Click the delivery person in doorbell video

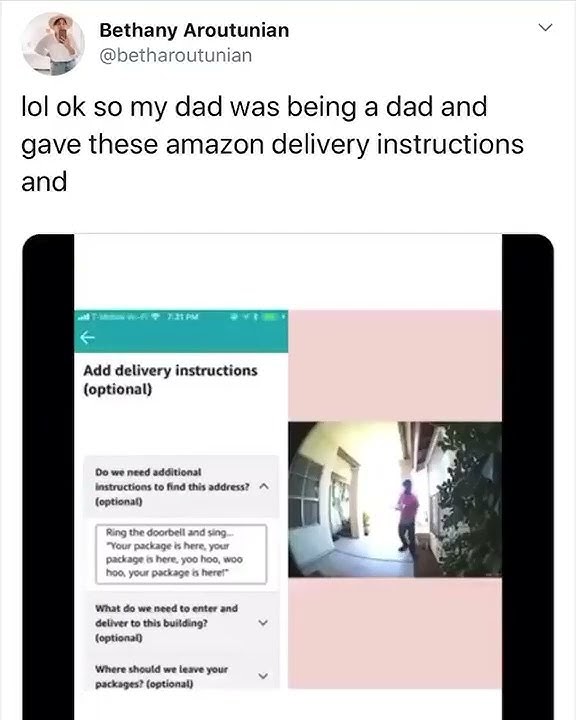(x=407, y=515)
